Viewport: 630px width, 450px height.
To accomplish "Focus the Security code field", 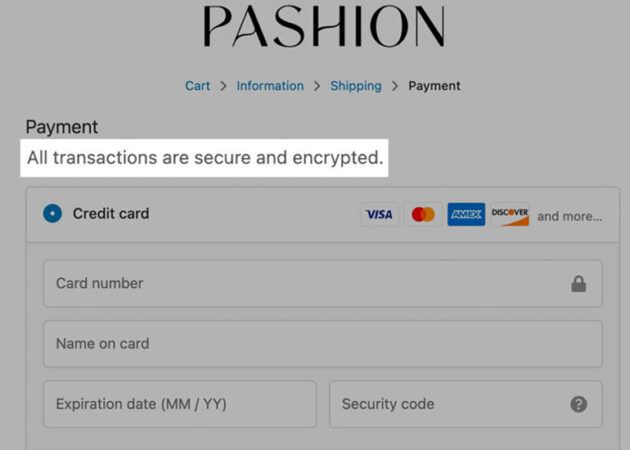I will 466,404.
